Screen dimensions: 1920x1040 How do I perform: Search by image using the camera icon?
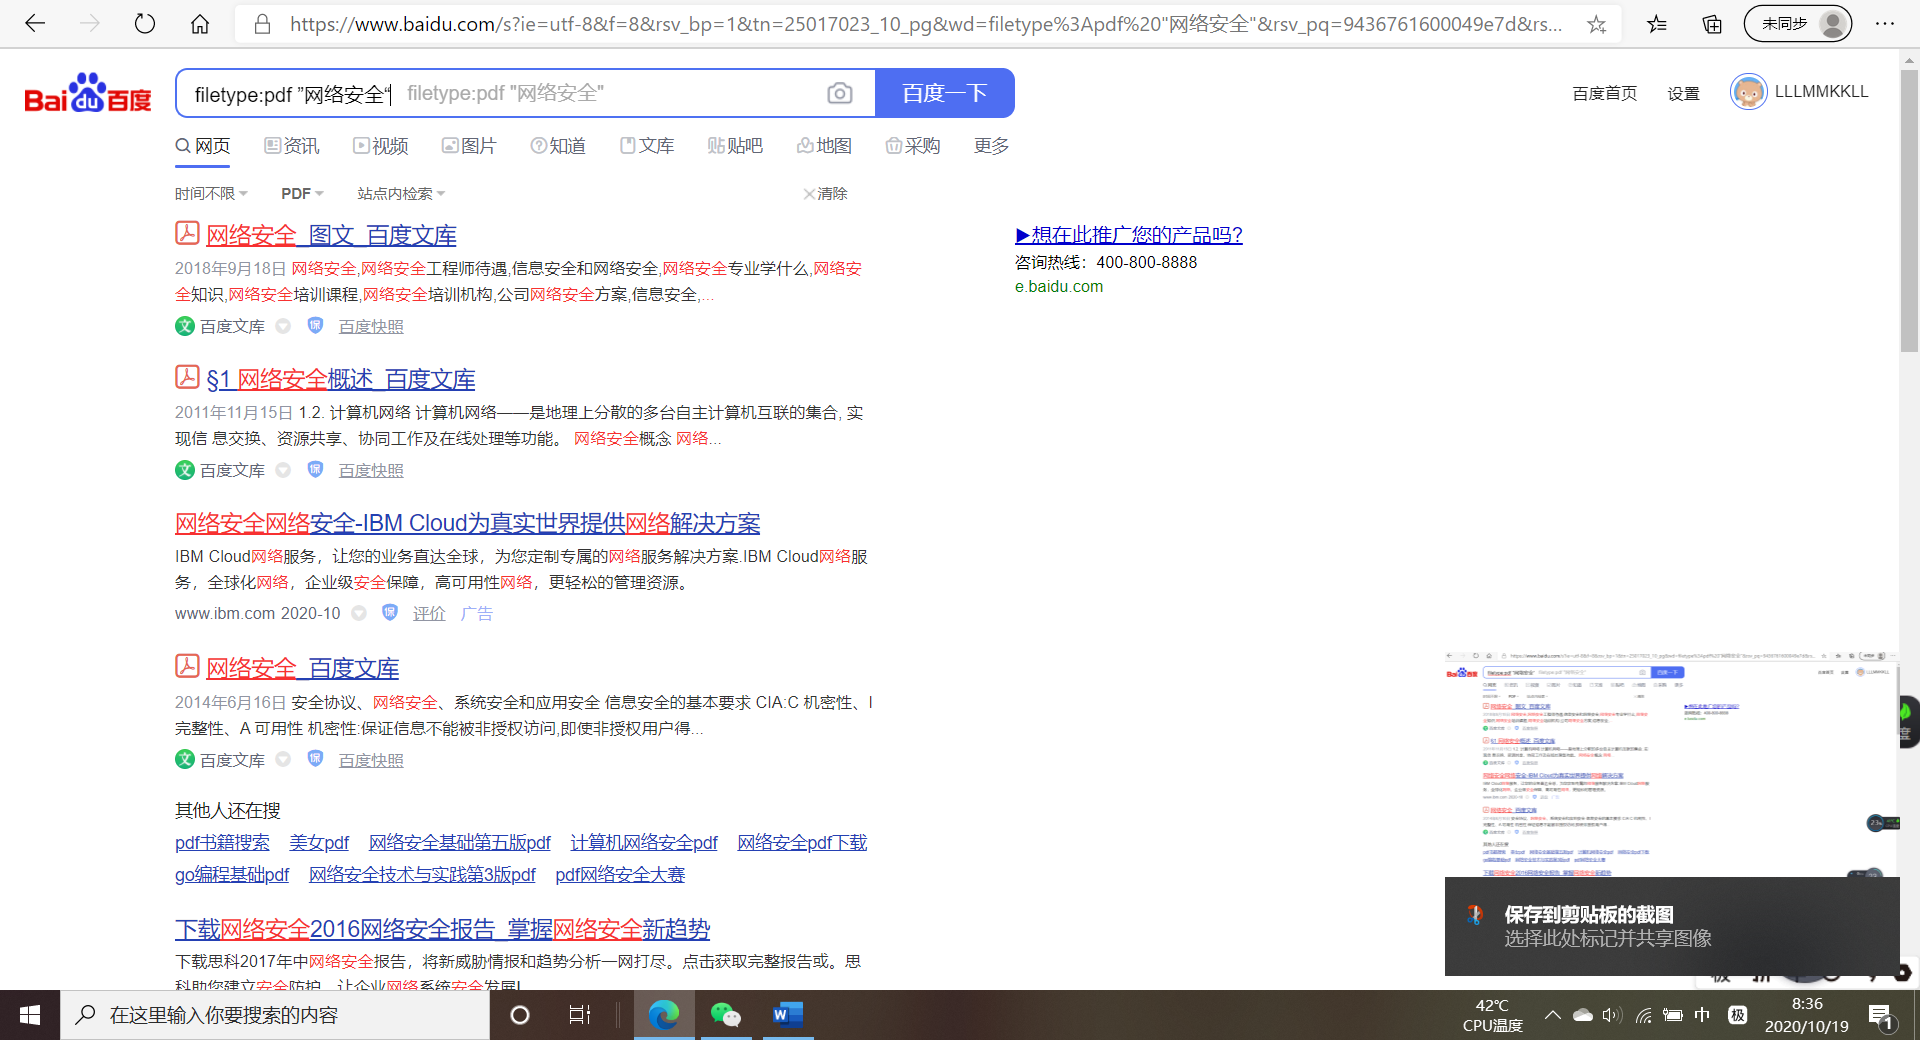coord(840,93)
